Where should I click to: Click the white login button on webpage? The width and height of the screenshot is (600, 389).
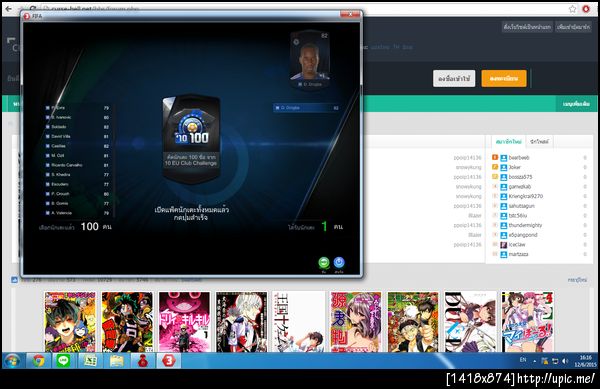tap(454, 78)
